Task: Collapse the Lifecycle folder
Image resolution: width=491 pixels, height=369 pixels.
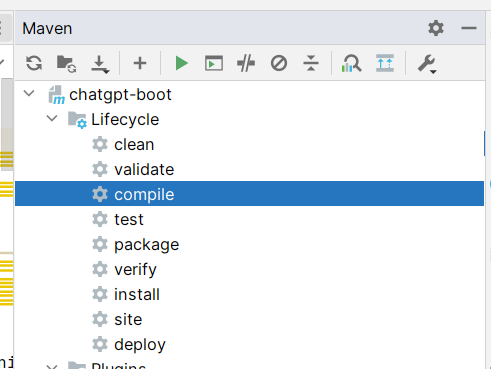Action: pos(52,118)
